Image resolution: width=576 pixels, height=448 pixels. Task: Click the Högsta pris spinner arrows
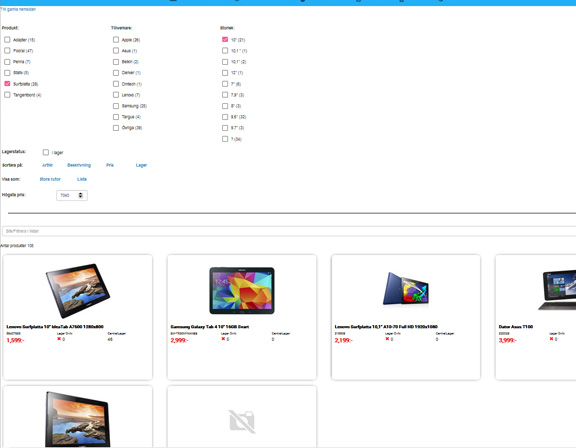80,195
